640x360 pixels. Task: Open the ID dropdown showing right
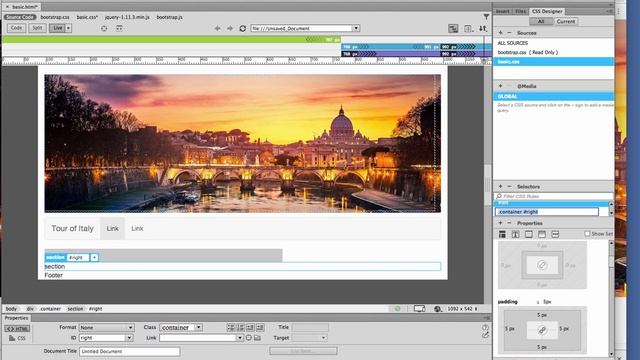129,338
